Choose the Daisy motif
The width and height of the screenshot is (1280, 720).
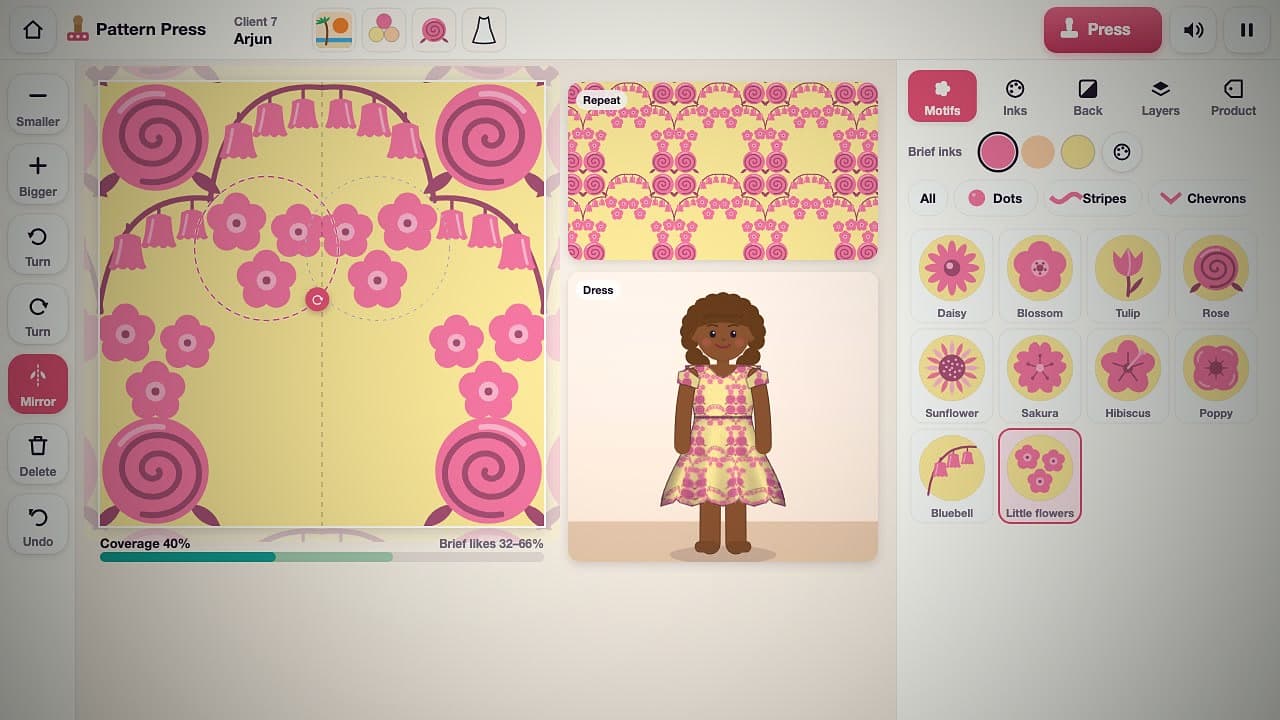pyautogui.click(x=952, y=276)
